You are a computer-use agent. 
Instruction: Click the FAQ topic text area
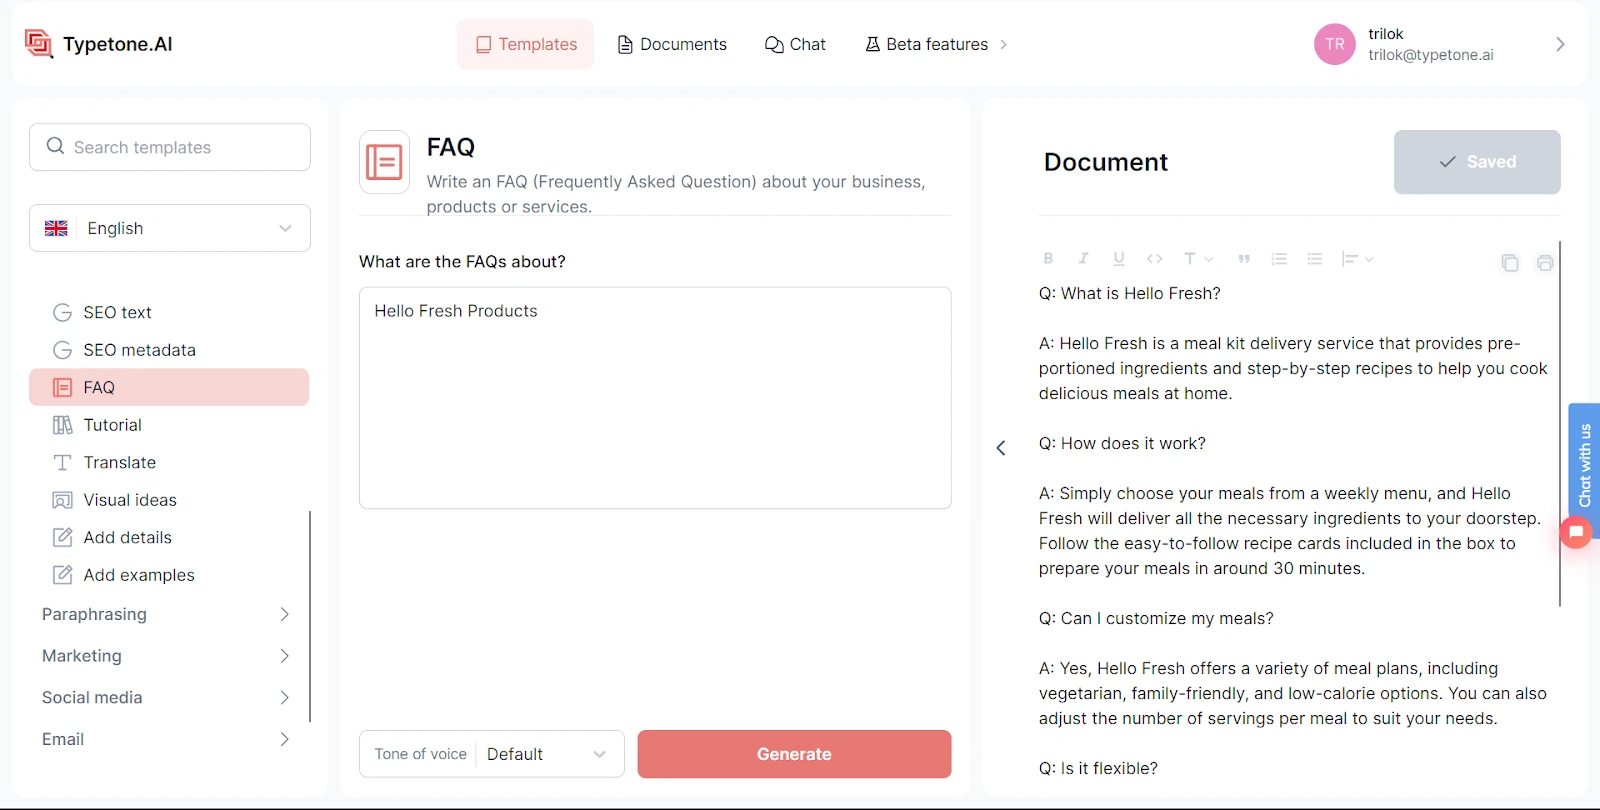point(655,398)
